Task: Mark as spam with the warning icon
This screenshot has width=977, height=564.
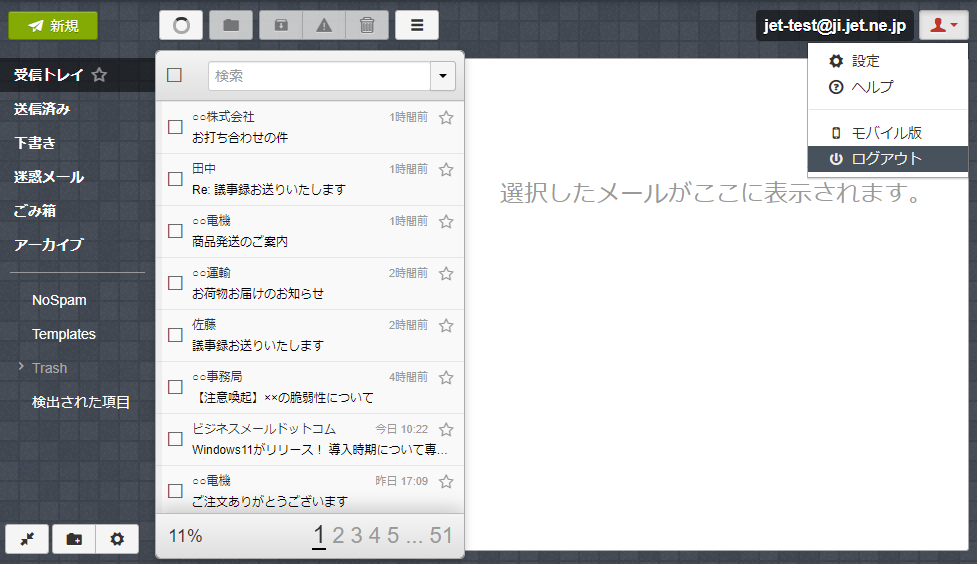Action: click(x=324, y=26)
